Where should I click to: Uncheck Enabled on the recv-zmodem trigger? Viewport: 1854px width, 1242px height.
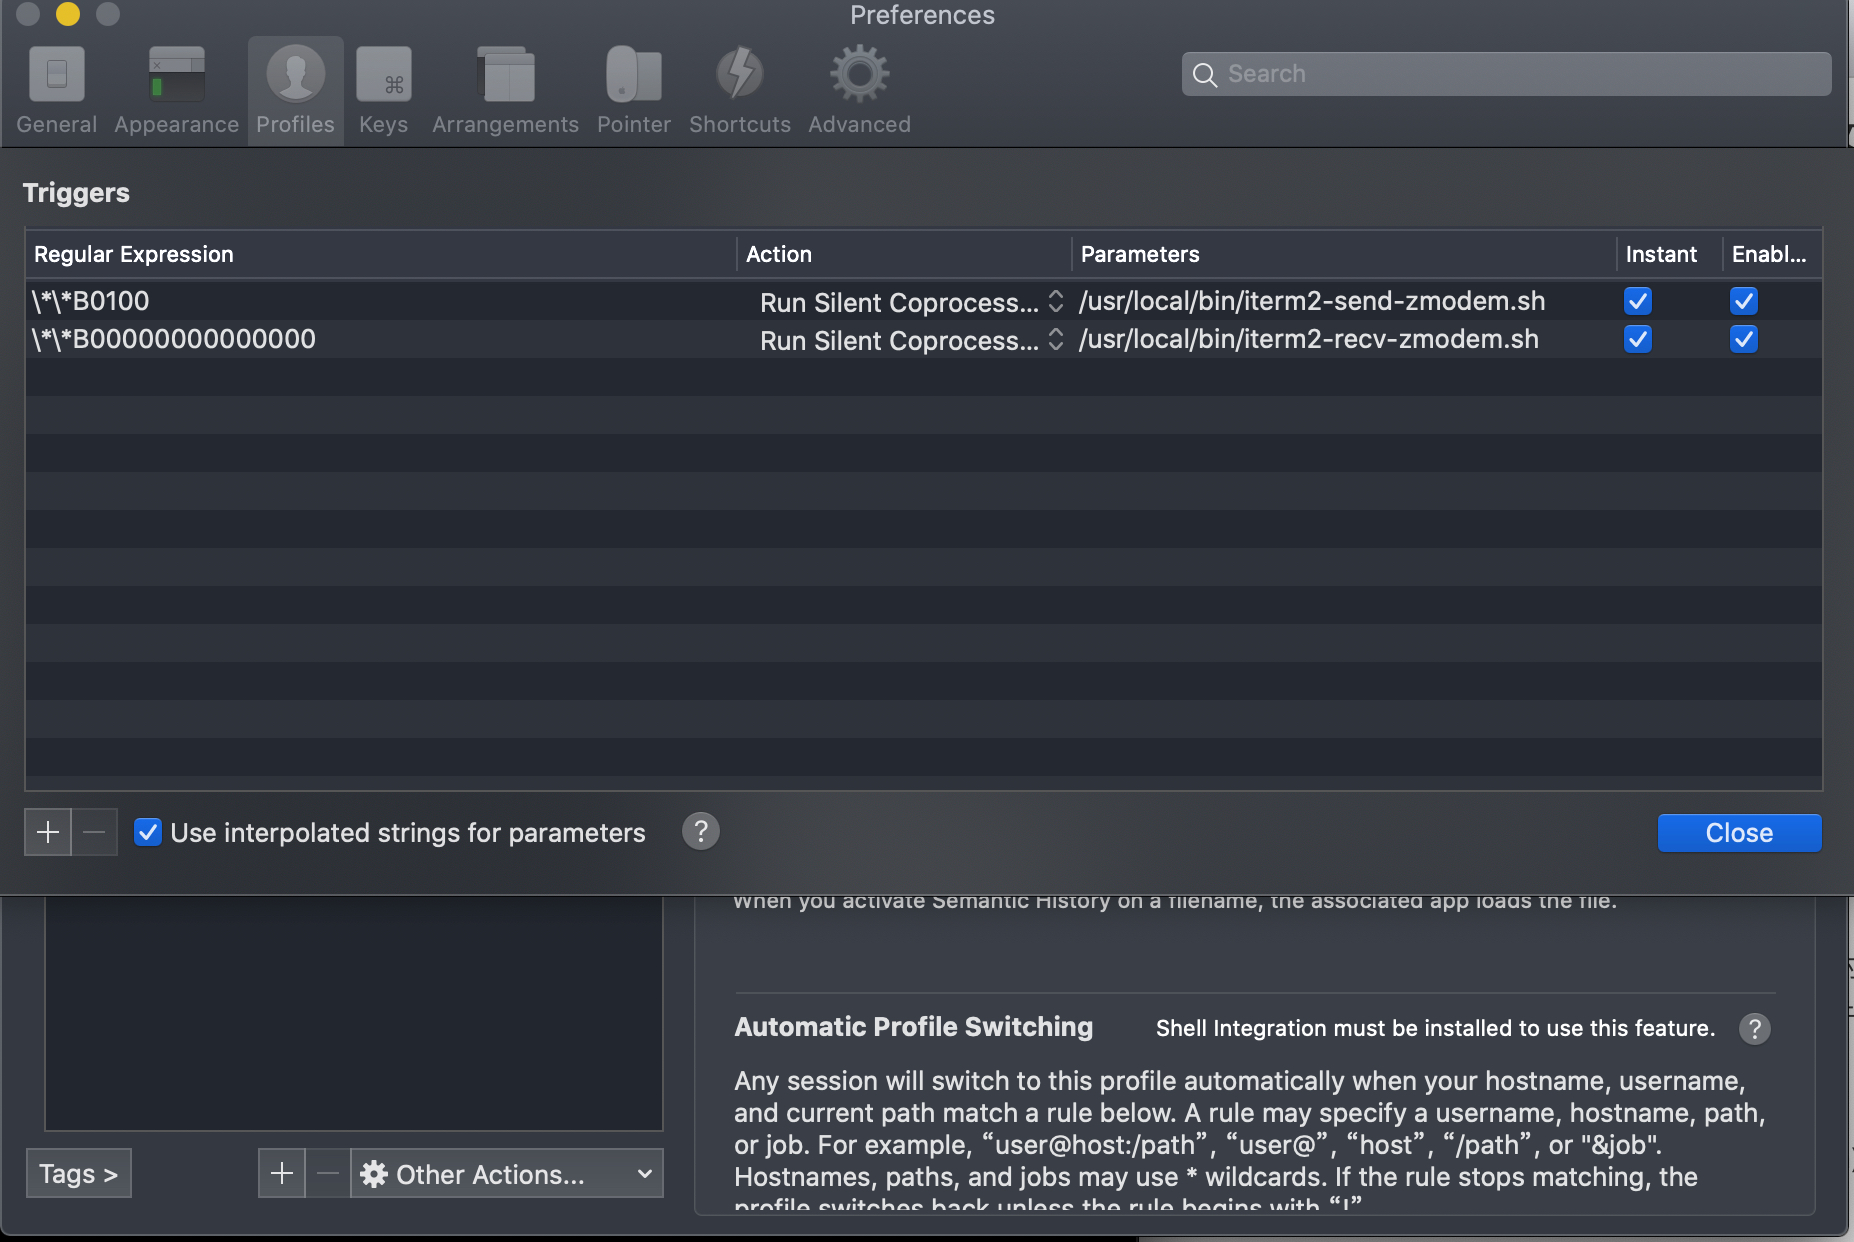click(x=1744, y=340)
